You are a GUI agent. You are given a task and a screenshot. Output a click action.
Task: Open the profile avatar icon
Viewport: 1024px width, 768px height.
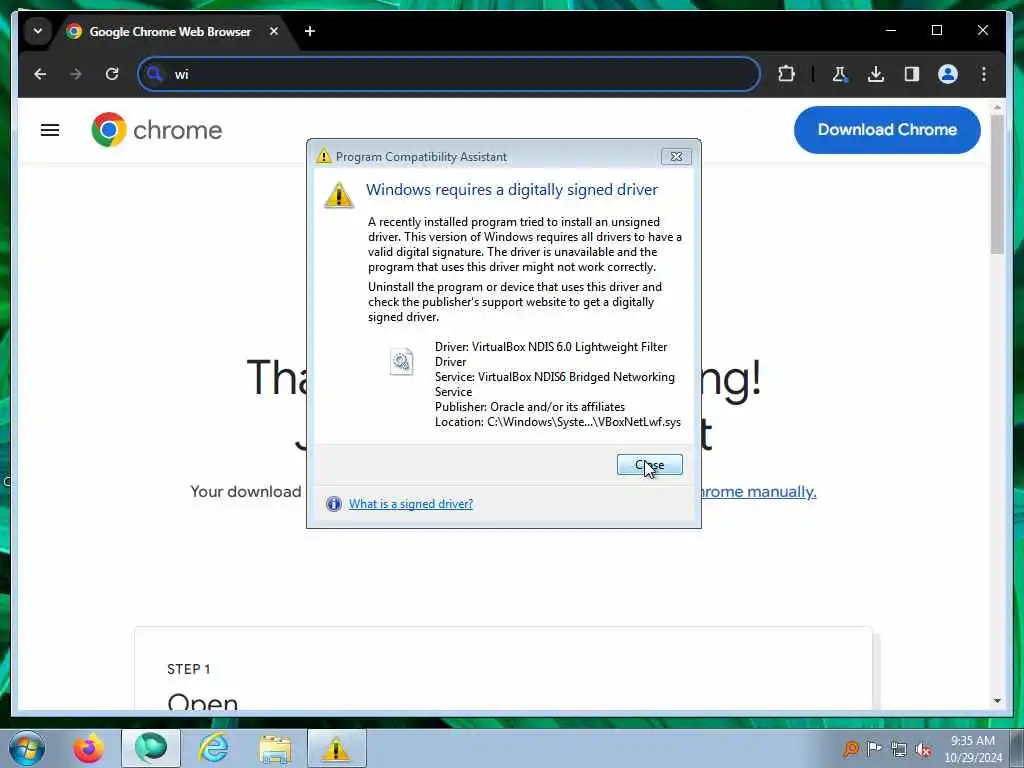click(948, 74)
